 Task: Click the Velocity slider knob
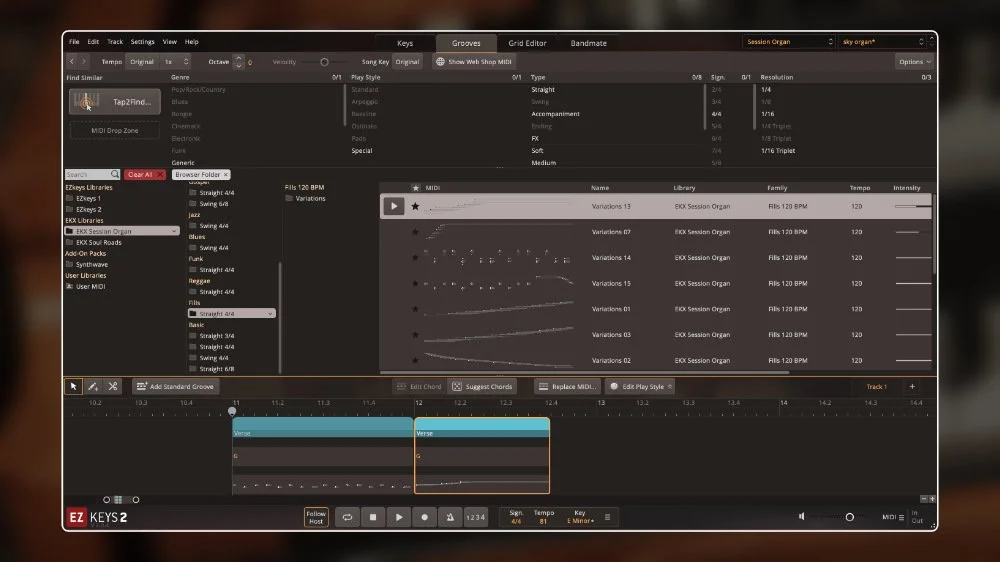coord(325,62)
